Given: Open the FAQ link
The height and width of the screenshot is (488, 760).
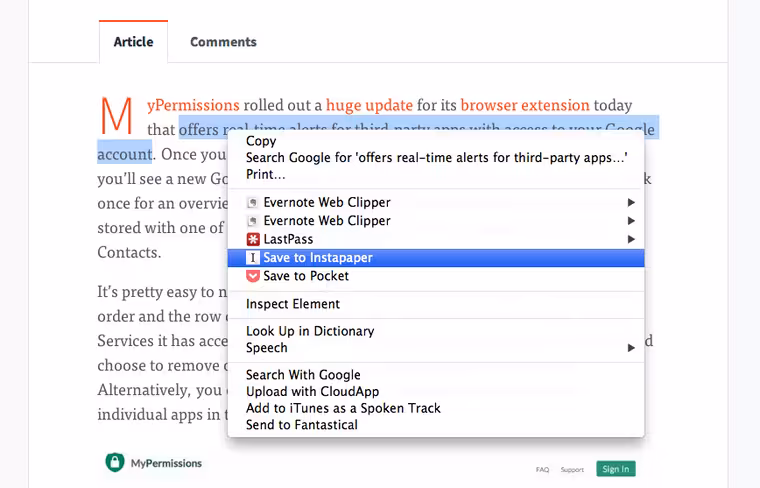Looking at the screenshot, I should click(x=542, y=470).
